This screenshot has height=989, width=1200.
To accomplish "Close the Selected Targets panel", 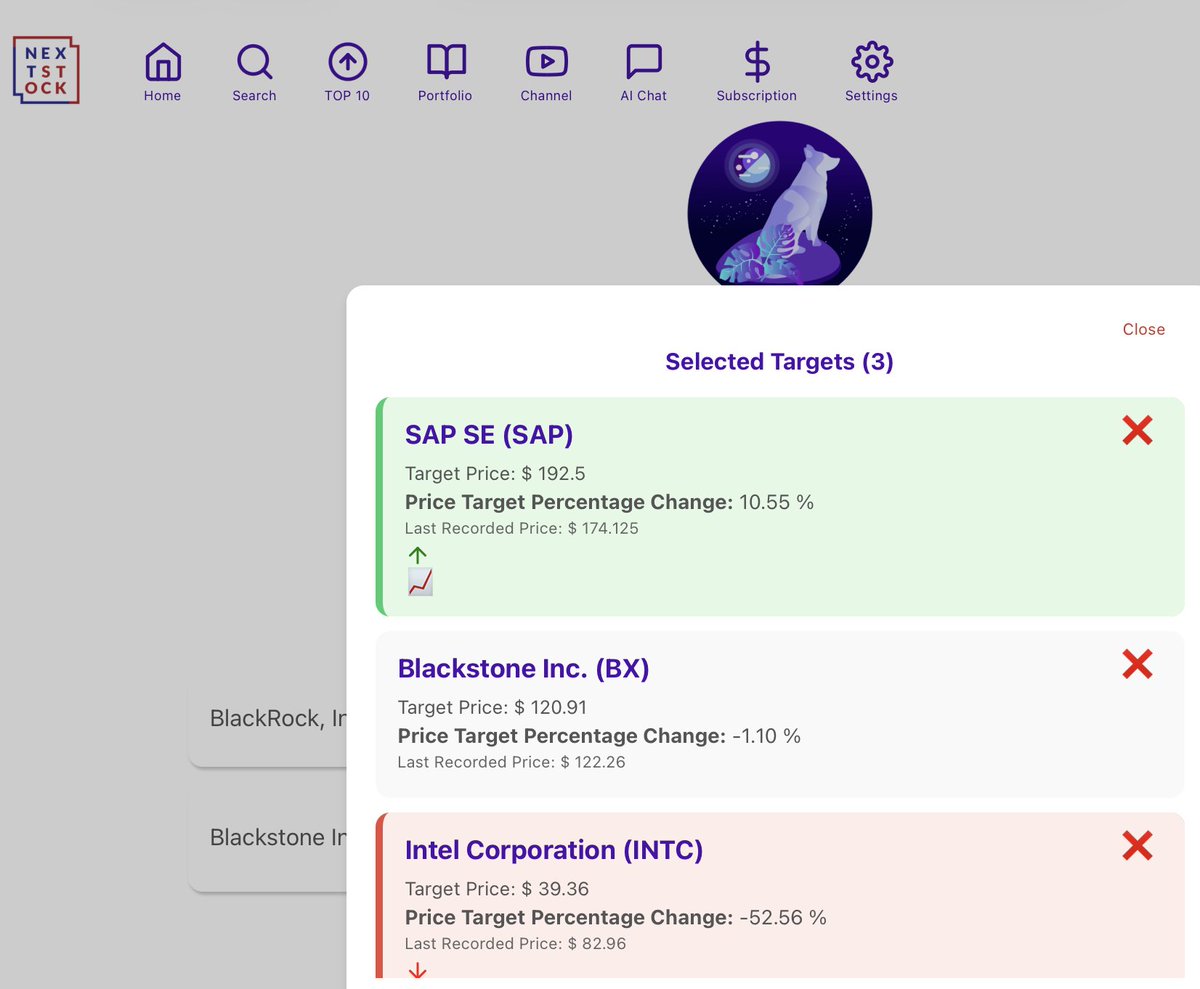I will click(x=1143, y=329).
